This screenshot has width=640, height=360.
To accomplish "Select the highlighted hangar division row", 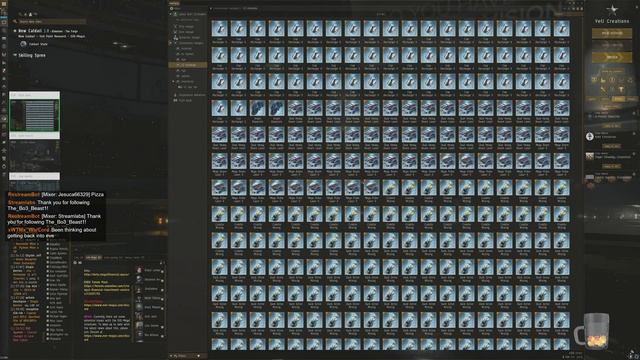I will 188,65.
